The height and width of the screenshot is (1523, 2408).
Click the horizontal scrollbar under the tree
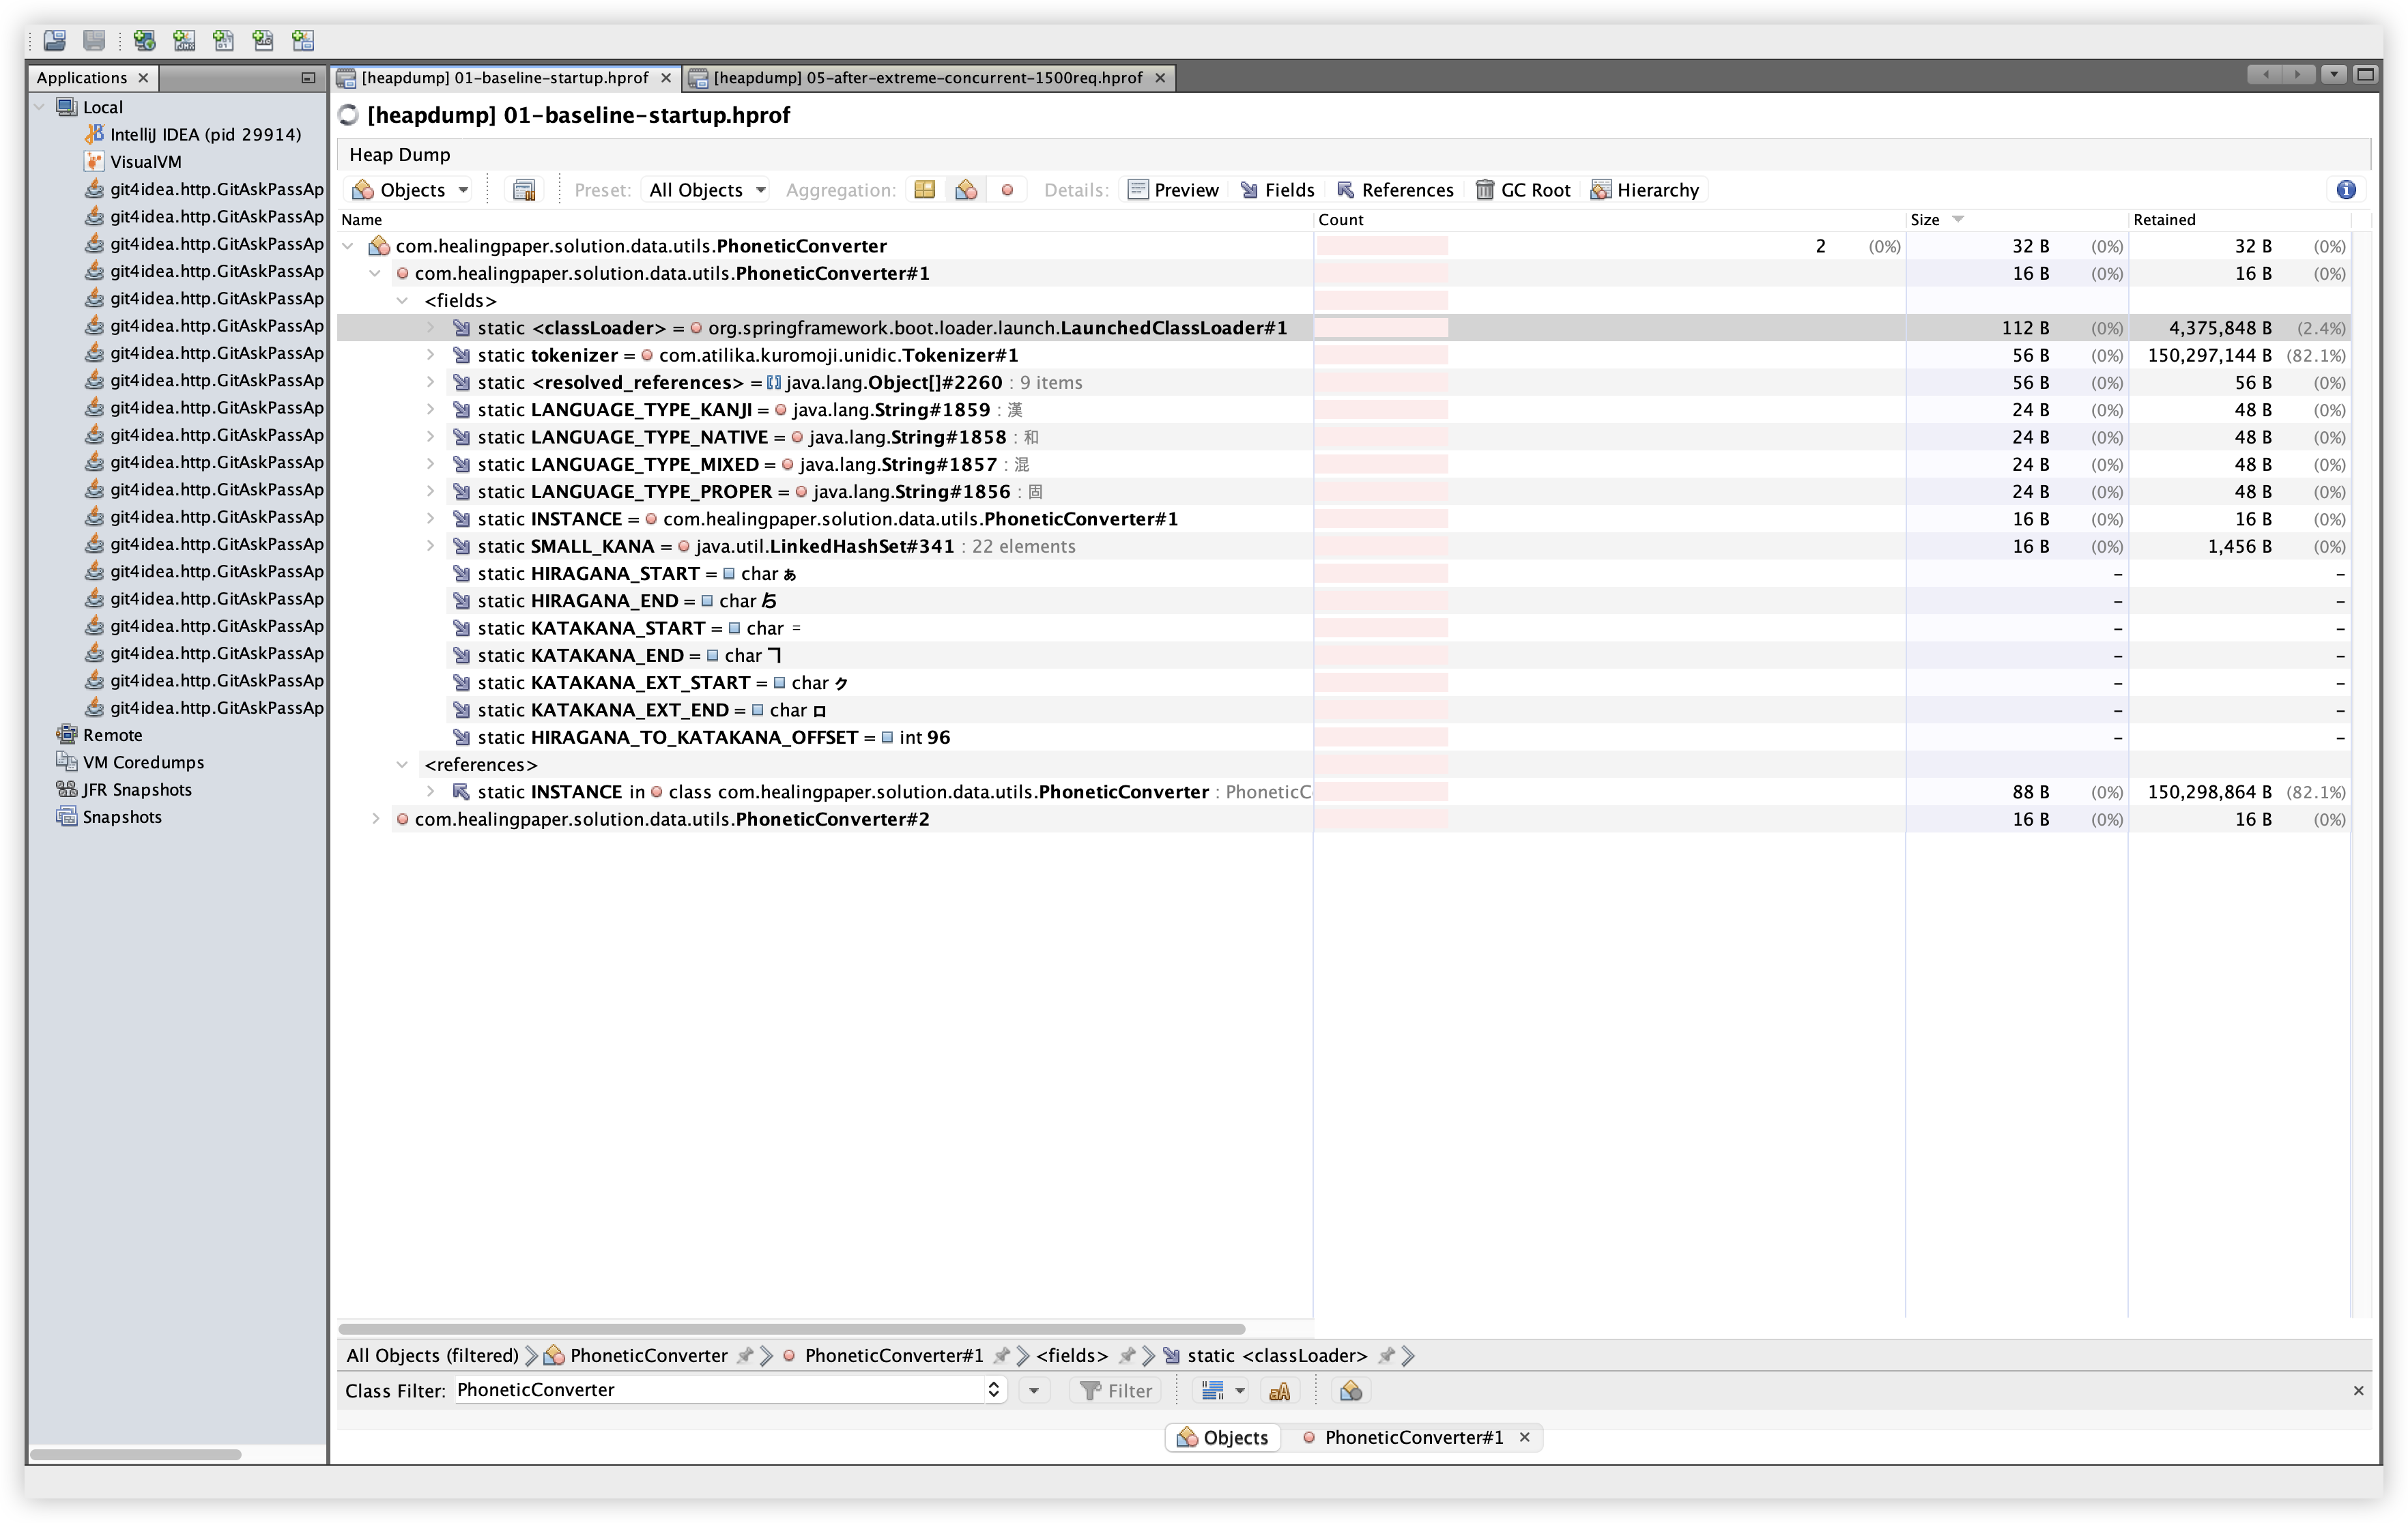[x=791, y=1329]
